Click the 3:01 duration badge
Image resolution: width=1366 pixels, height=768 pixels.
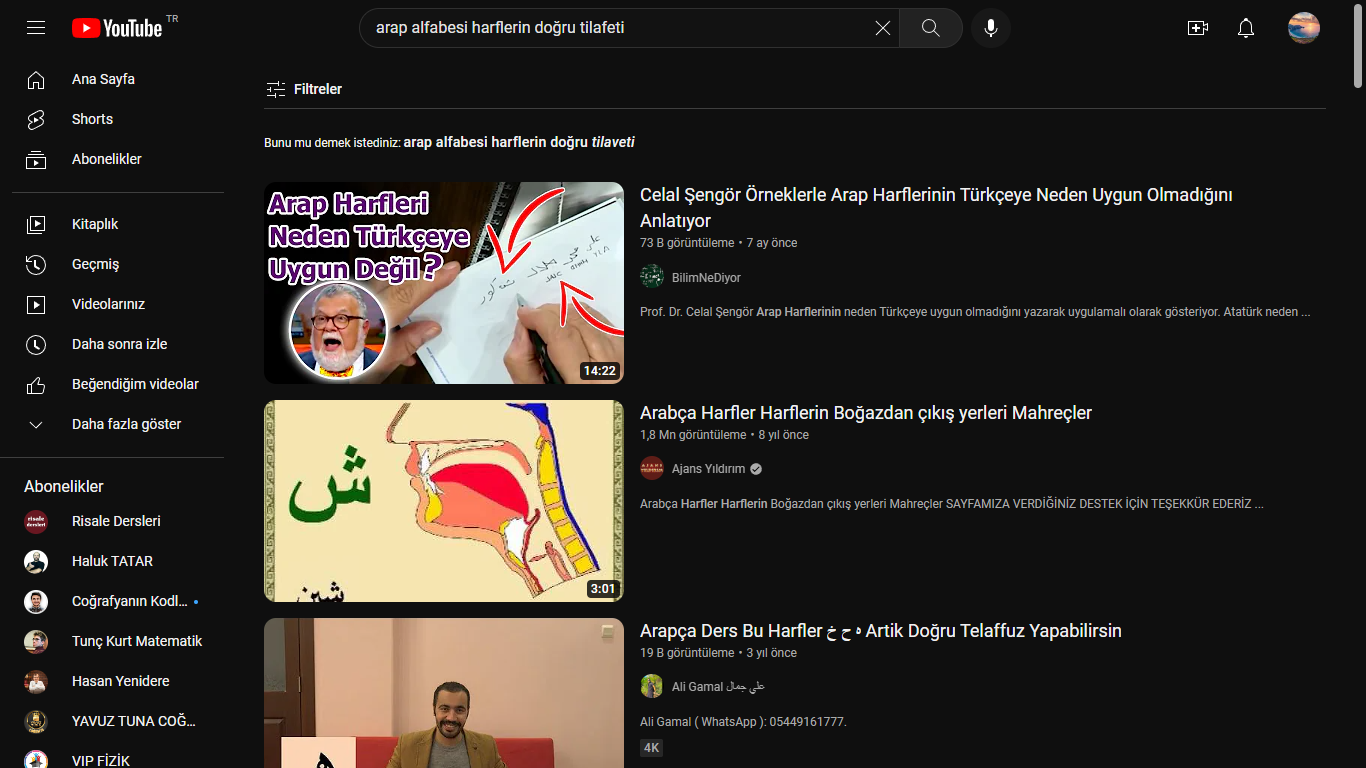(603, 588)
